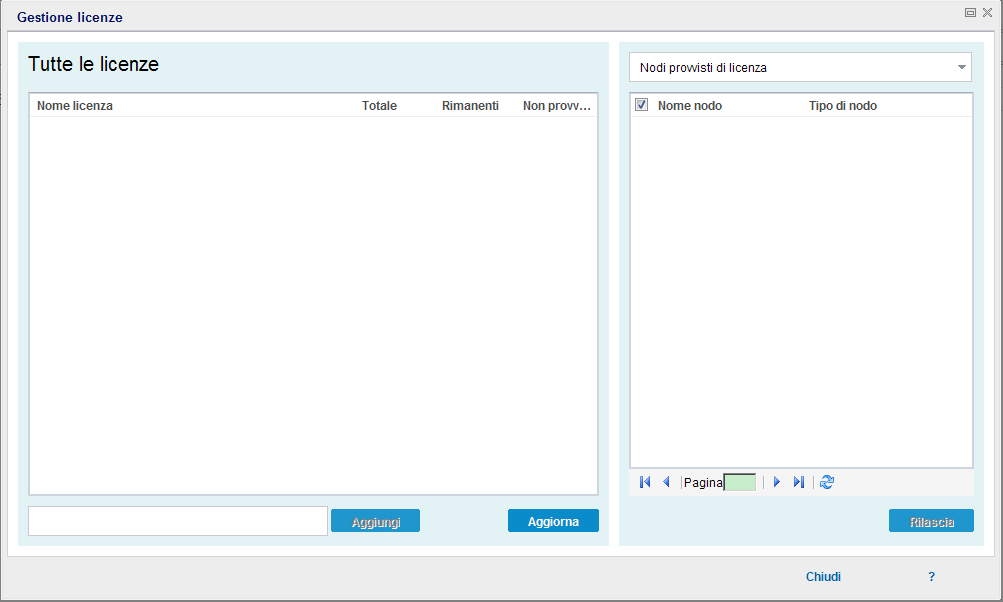
Task: Go to the previous page of nodes
Action: coord(665,482)
